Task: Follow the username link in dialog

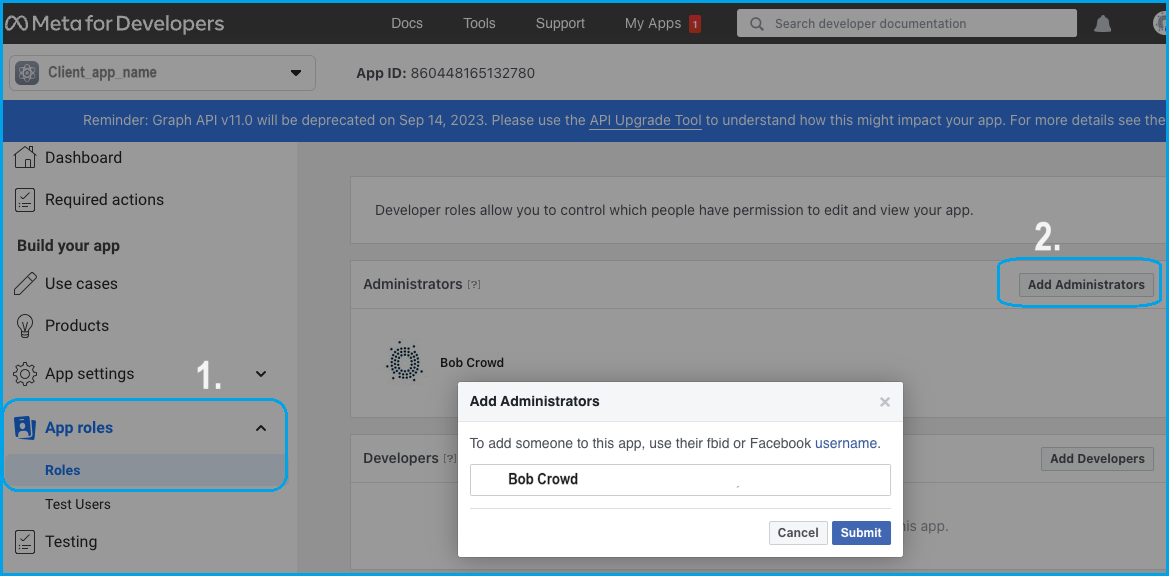Action: [x=846, y=443]
